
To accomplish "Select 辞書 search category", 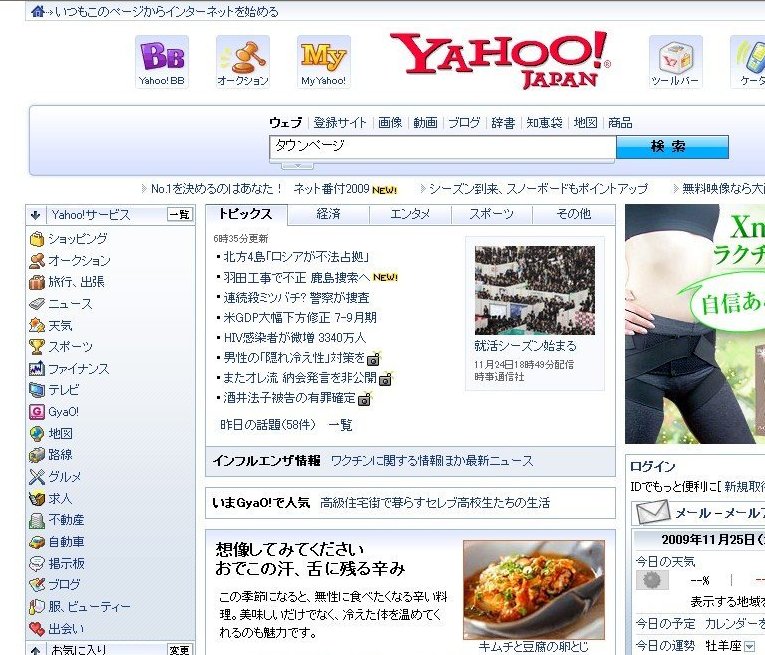I will click(503, 122).
